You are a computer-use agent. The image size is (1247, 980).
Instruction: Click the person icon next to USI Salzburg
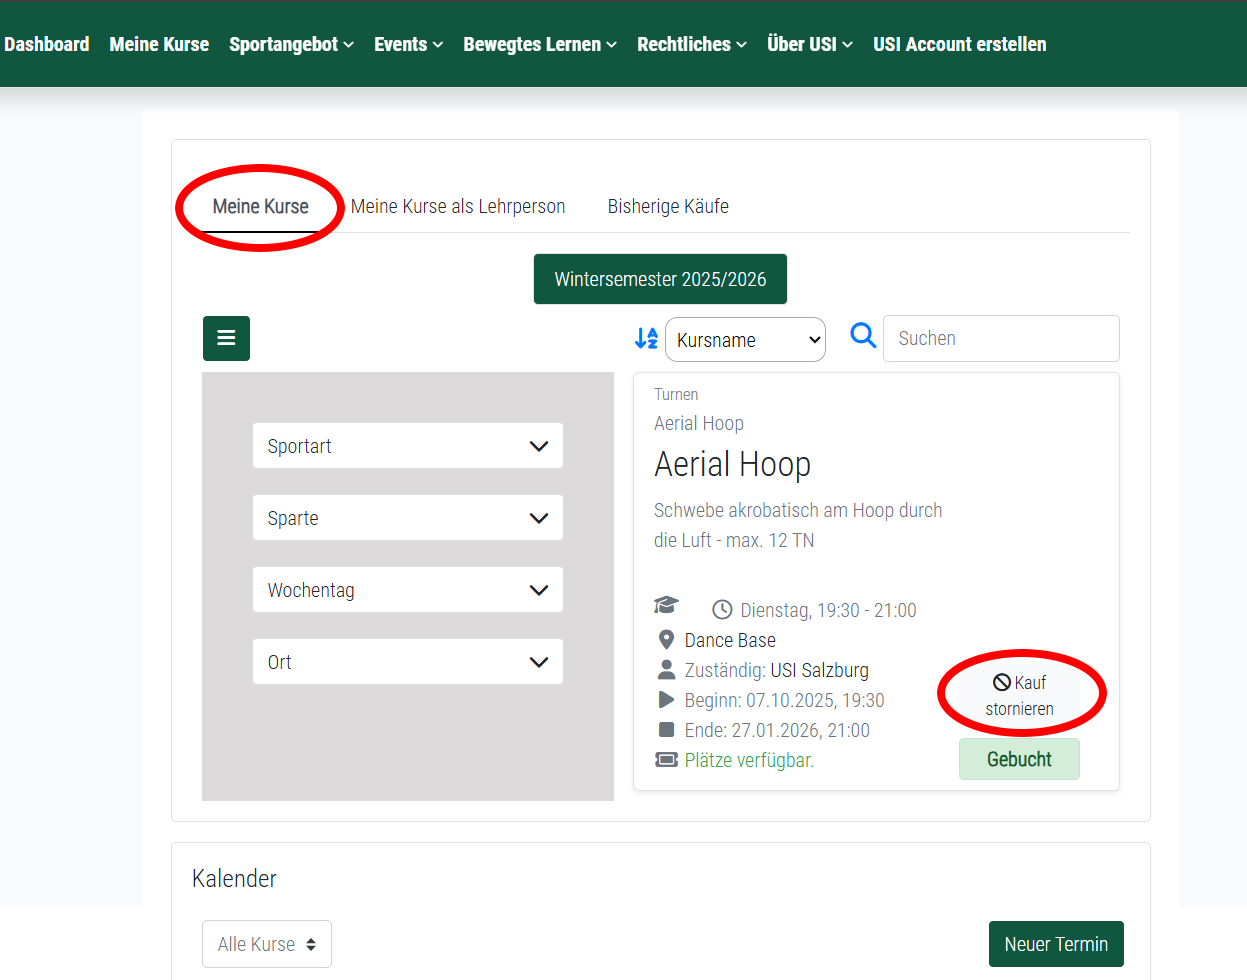point(665,670)
